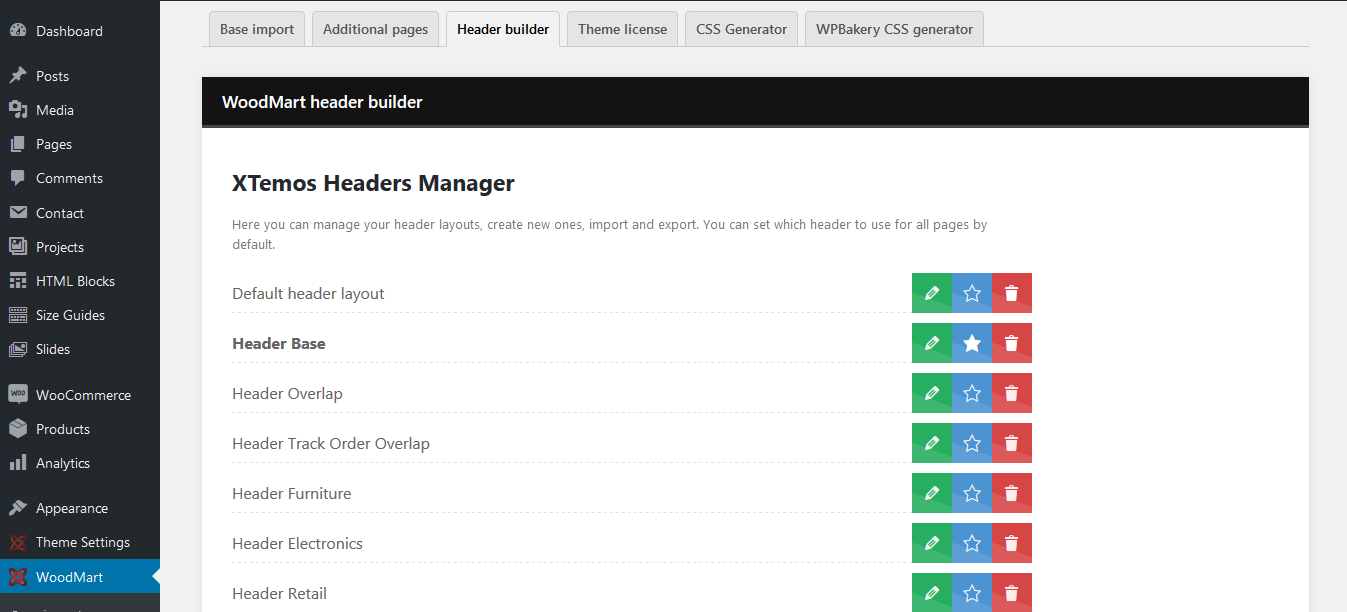
Task: Open HTML Blocks menu item
Action: coord(80,281)
